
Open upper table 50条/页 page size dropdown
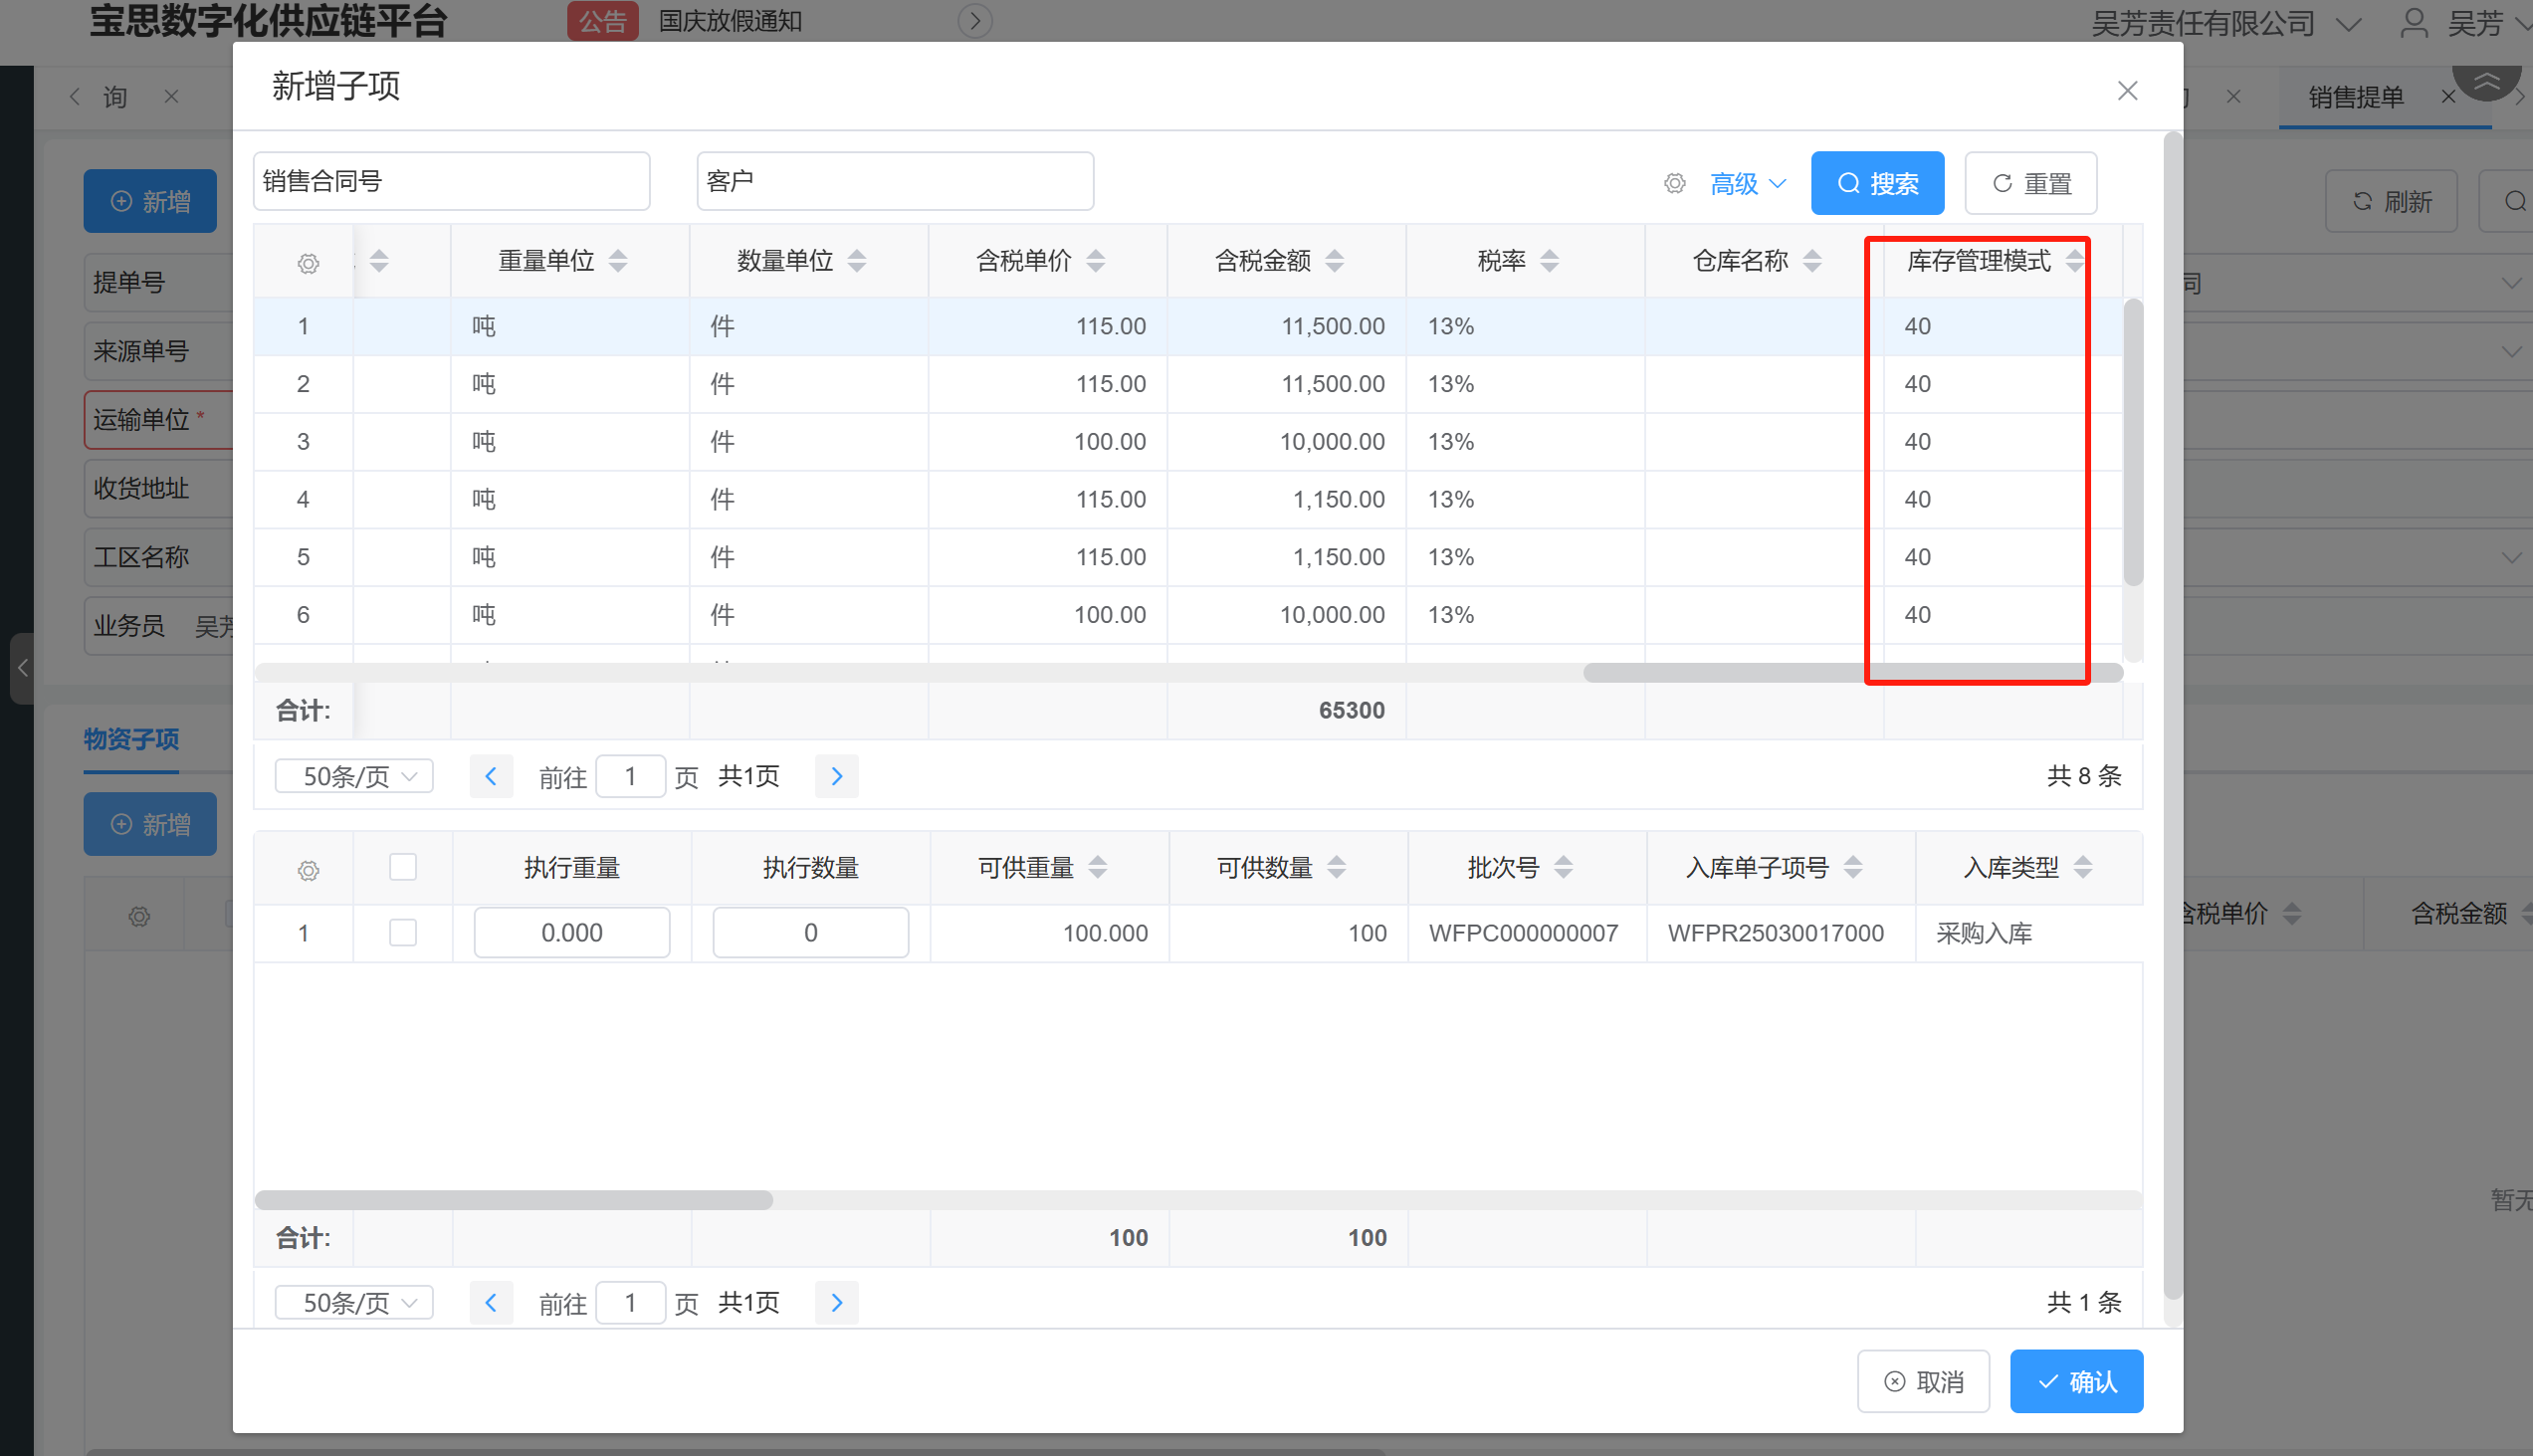[x=354, y=776]
